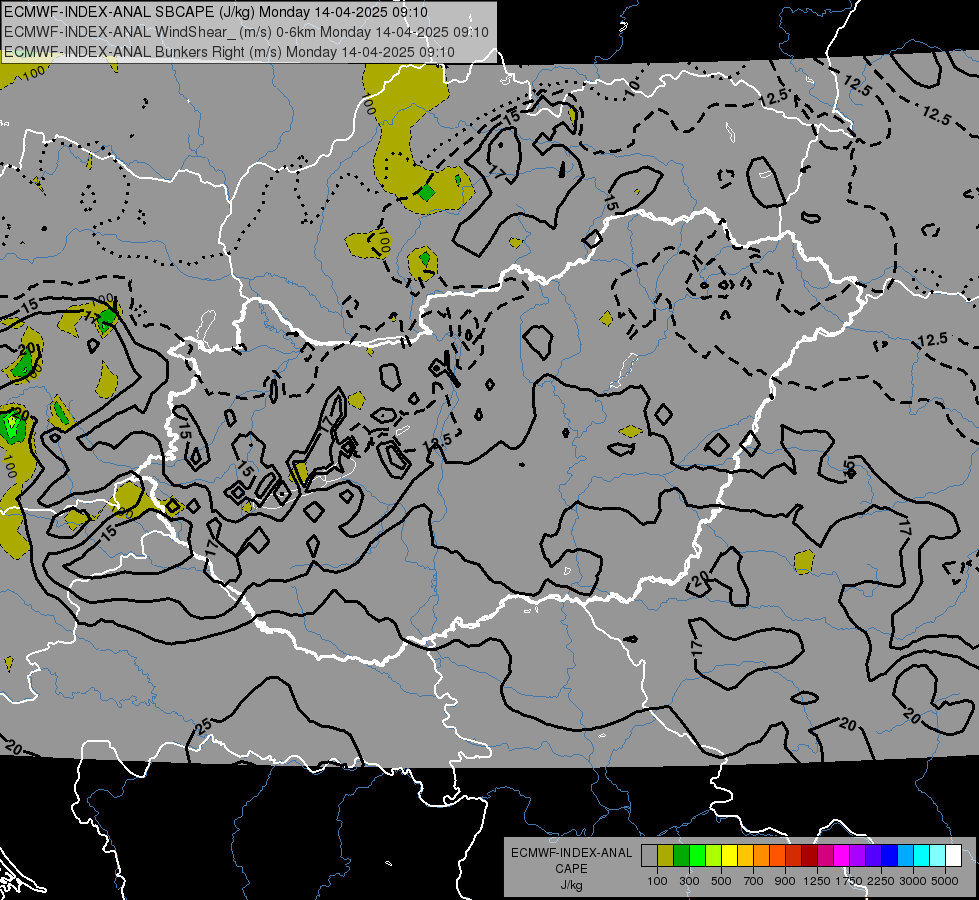This screenshot has height=900, width=979.
Task: Click the legend value 100
Action: pyautogui.click(x=657, y=881)
